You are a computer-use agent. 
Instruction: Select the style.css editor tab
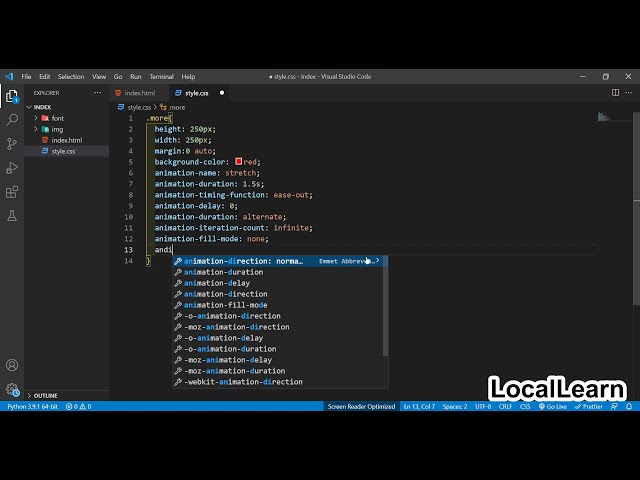pos(197,93)
